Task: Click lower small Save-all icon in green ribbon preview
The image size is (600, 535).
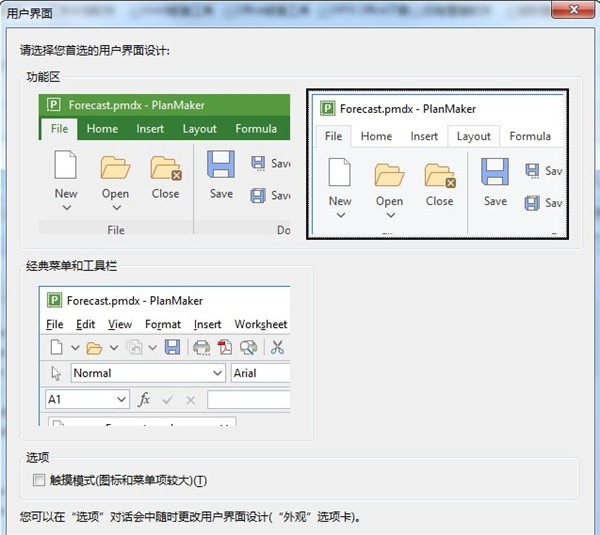Action: [x=258, y=196]
